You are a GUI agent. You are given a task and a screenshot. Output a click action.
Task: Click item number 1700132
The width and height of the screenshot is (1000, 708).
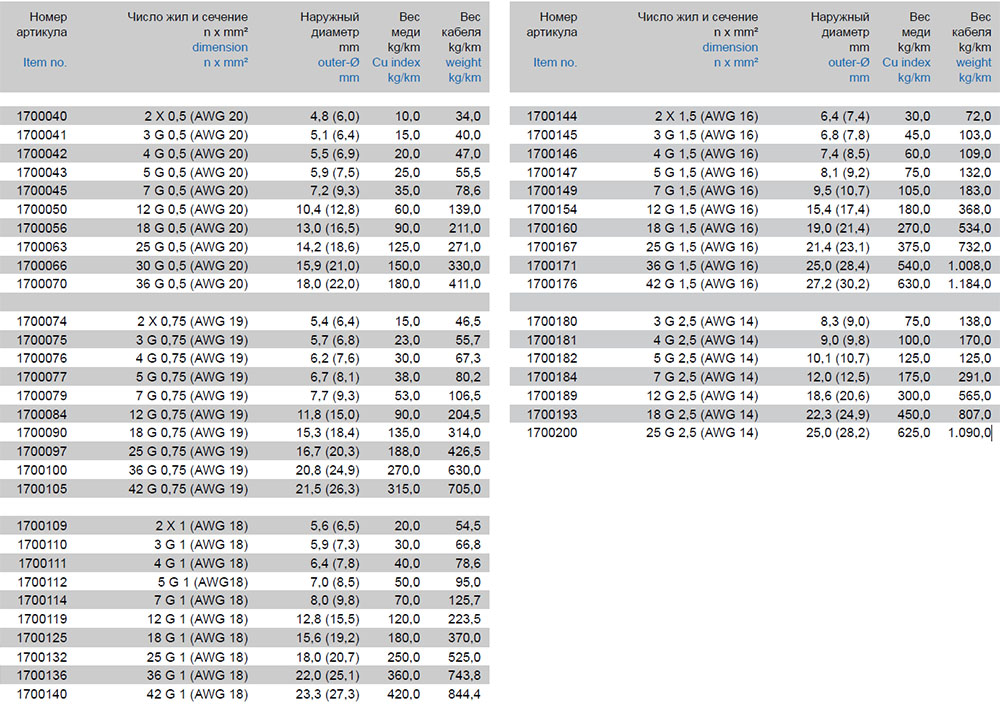(x=41, y=658)
